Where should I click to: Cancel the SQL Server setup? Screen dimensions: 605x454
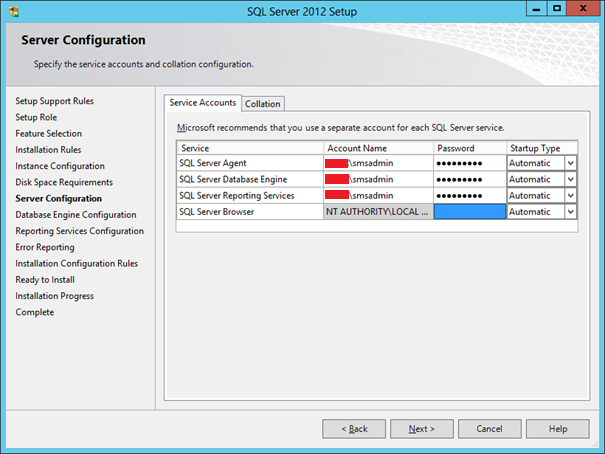(489, 429)
